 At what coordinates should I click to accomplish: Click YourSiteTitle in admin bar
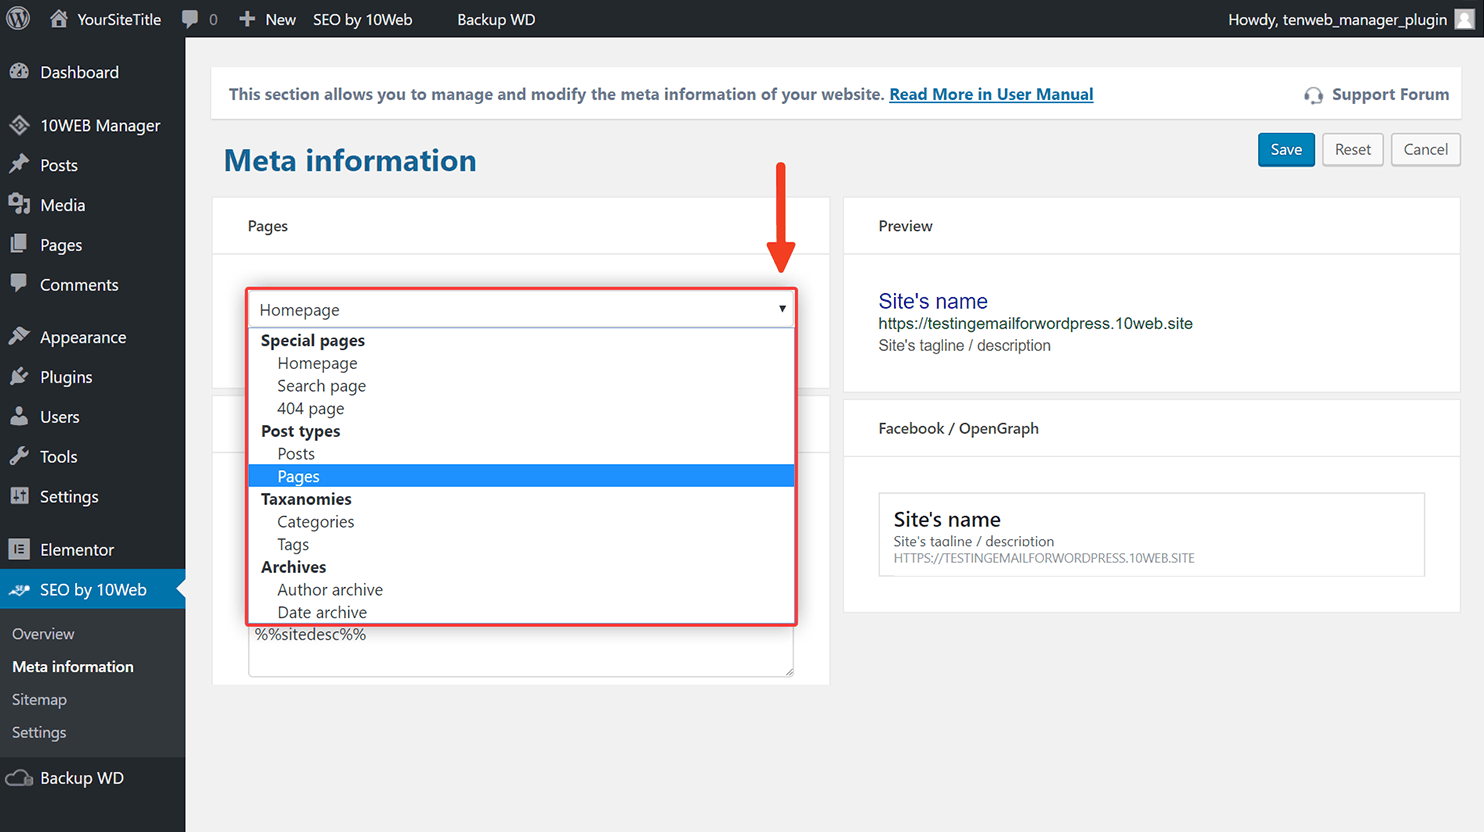click(119, 19)
